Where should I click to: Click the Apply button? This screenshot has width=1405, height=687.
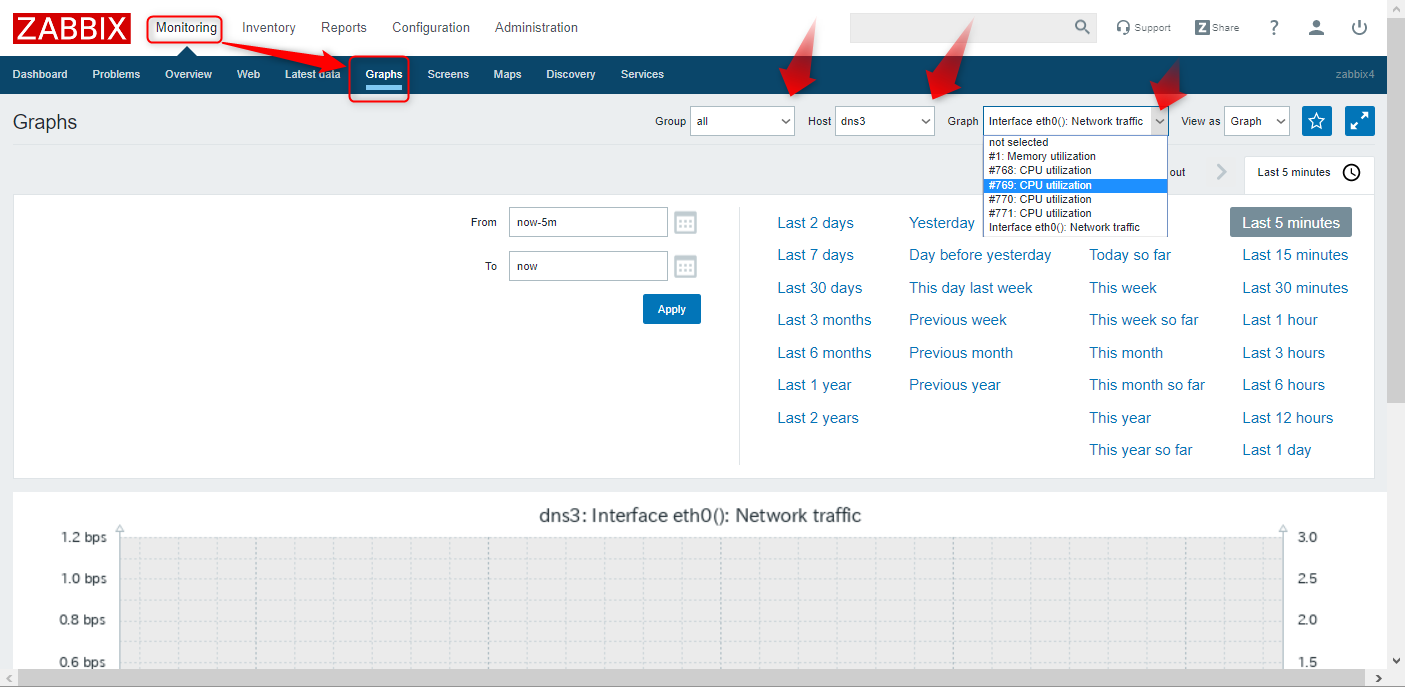coord(672,309)
